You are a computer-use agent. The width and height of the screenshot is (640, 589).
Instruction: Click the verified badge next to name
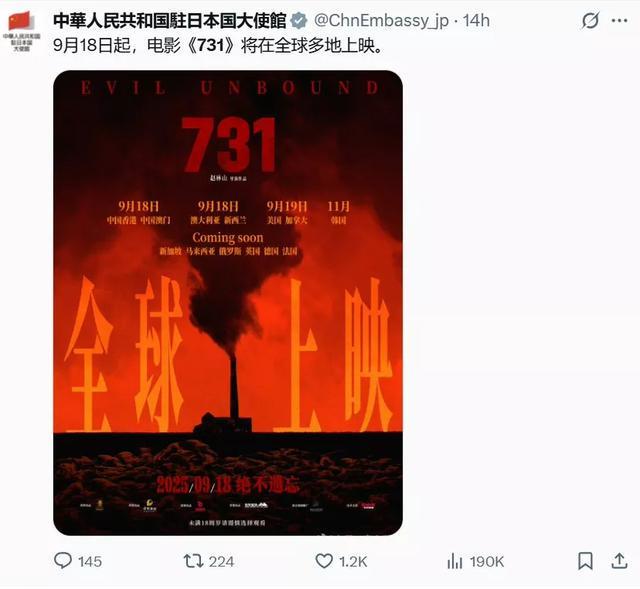(x=299, y=21)
